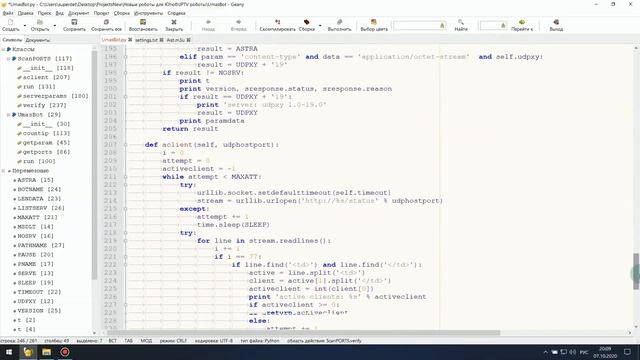Open the Правка menu

pyautogui.click(x=25, y=13)
